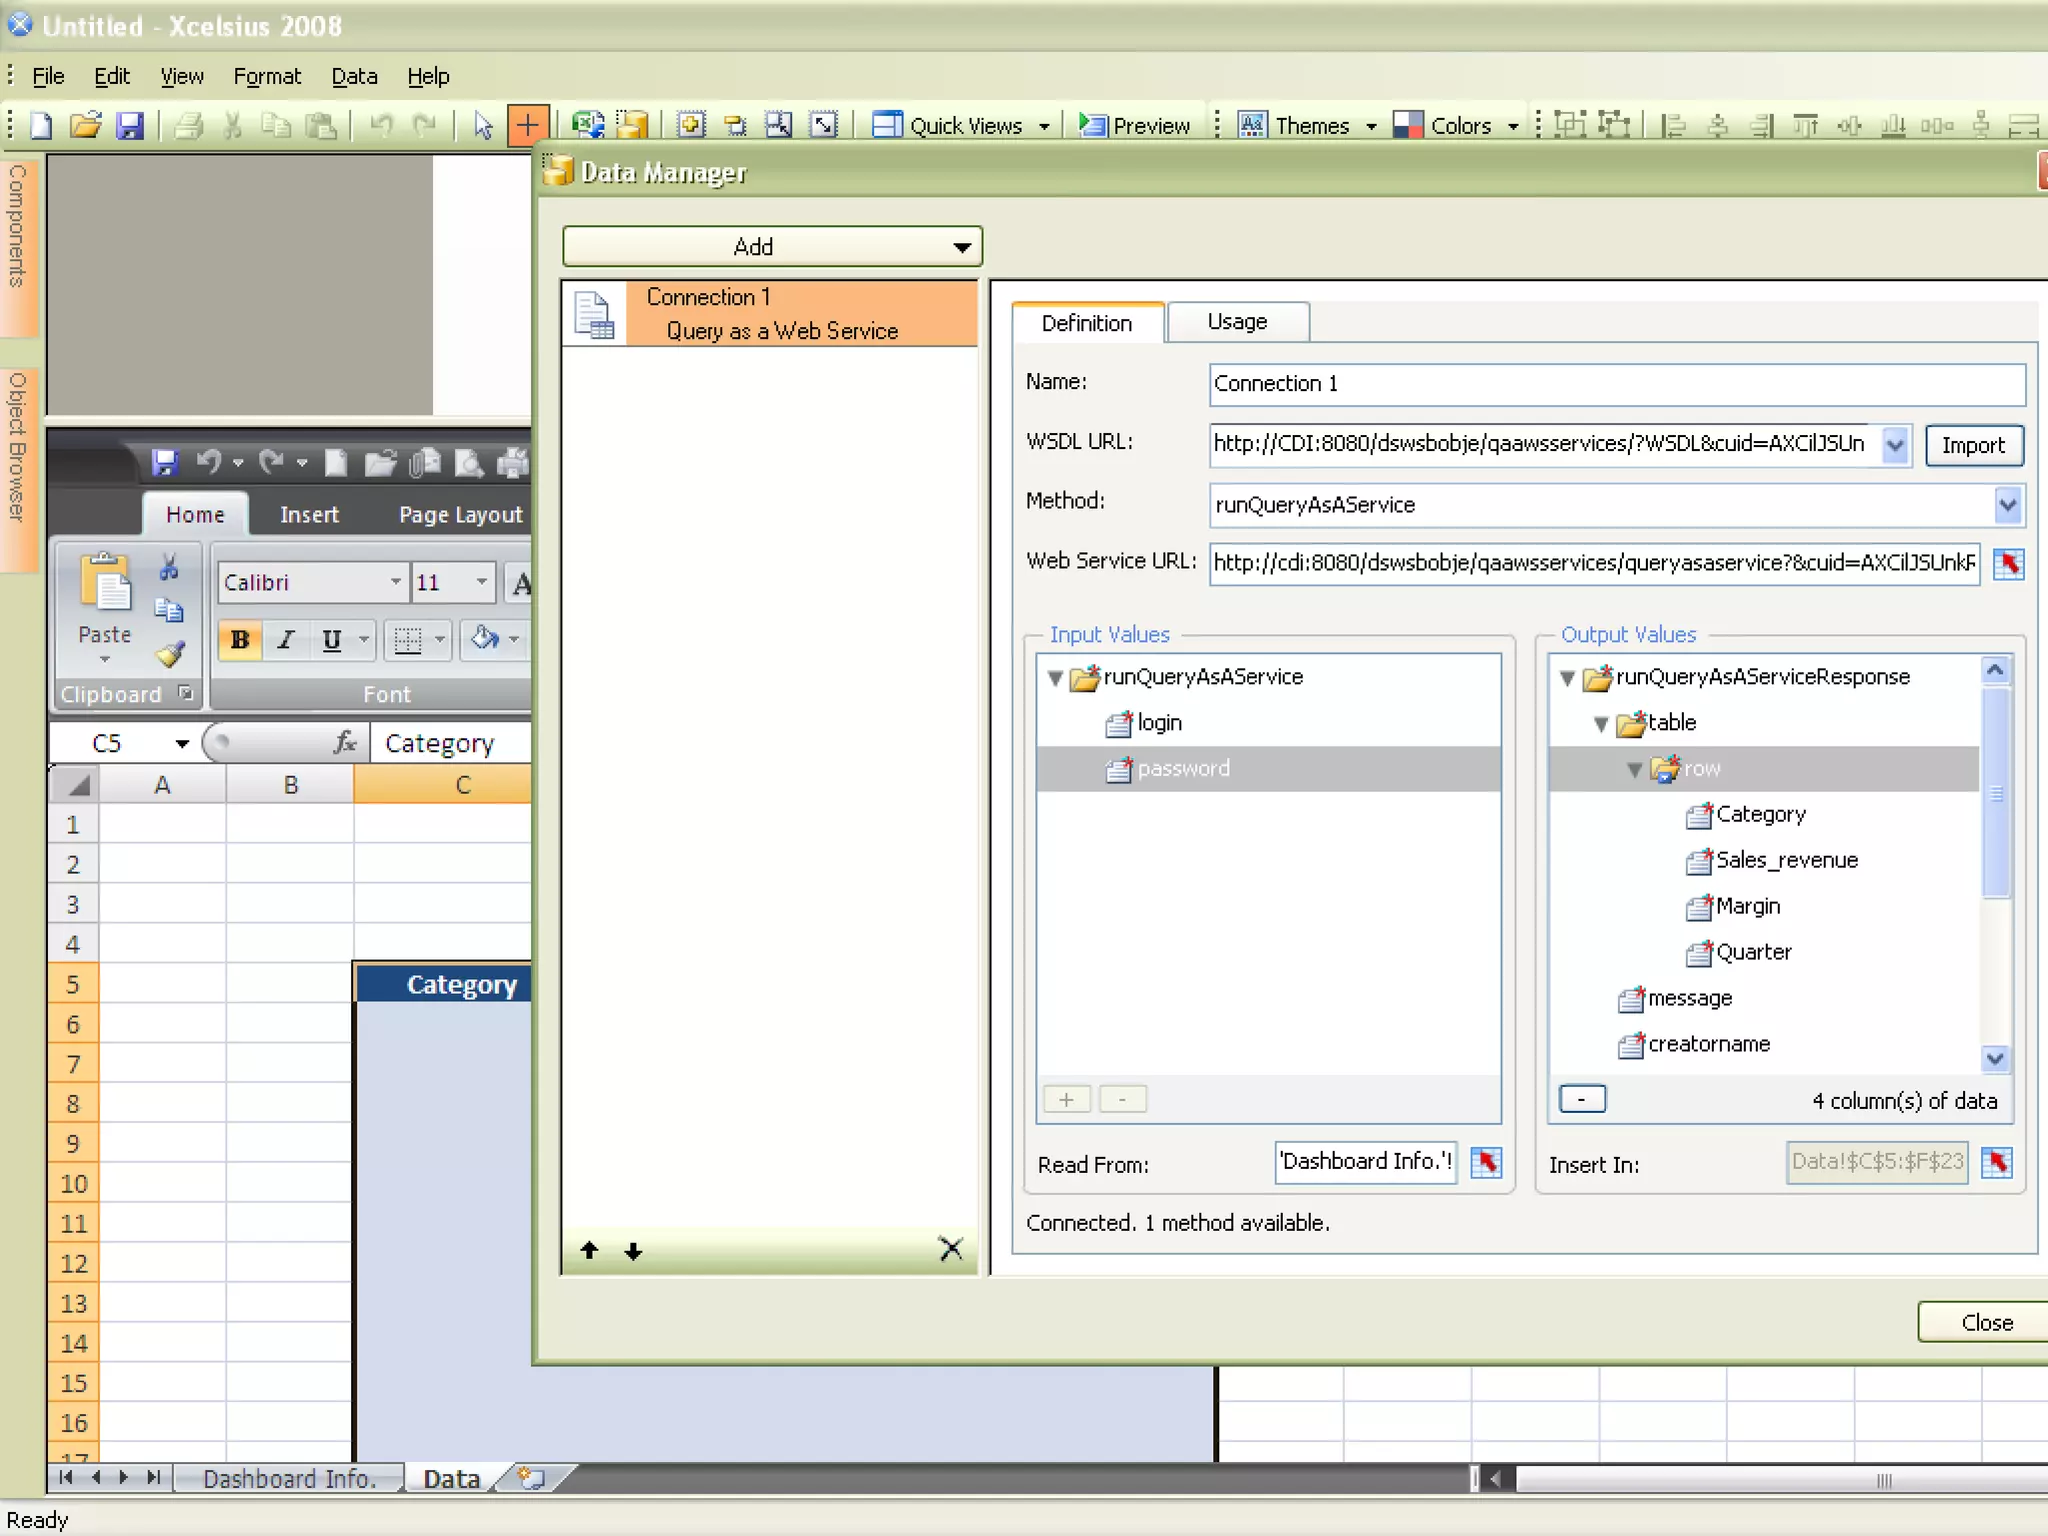Image resolution: width=2048 pixels, height=1536 pixels.
Task: Collapse the runQueryAsService input node
Action: point(1055,678)
